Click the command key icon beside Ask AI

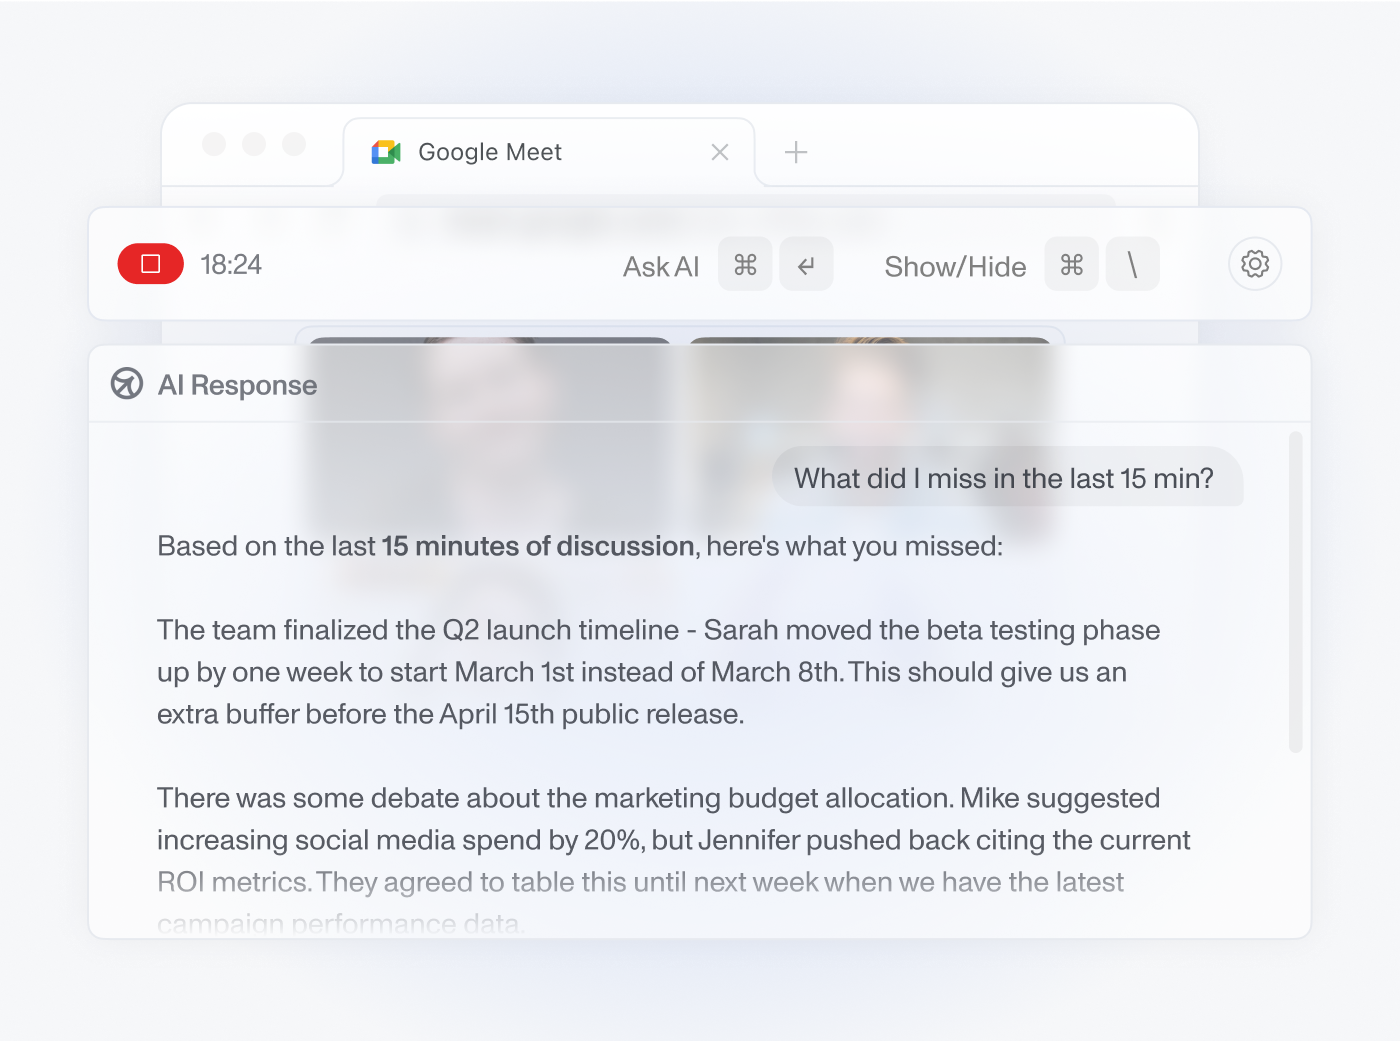pos(745,264)
